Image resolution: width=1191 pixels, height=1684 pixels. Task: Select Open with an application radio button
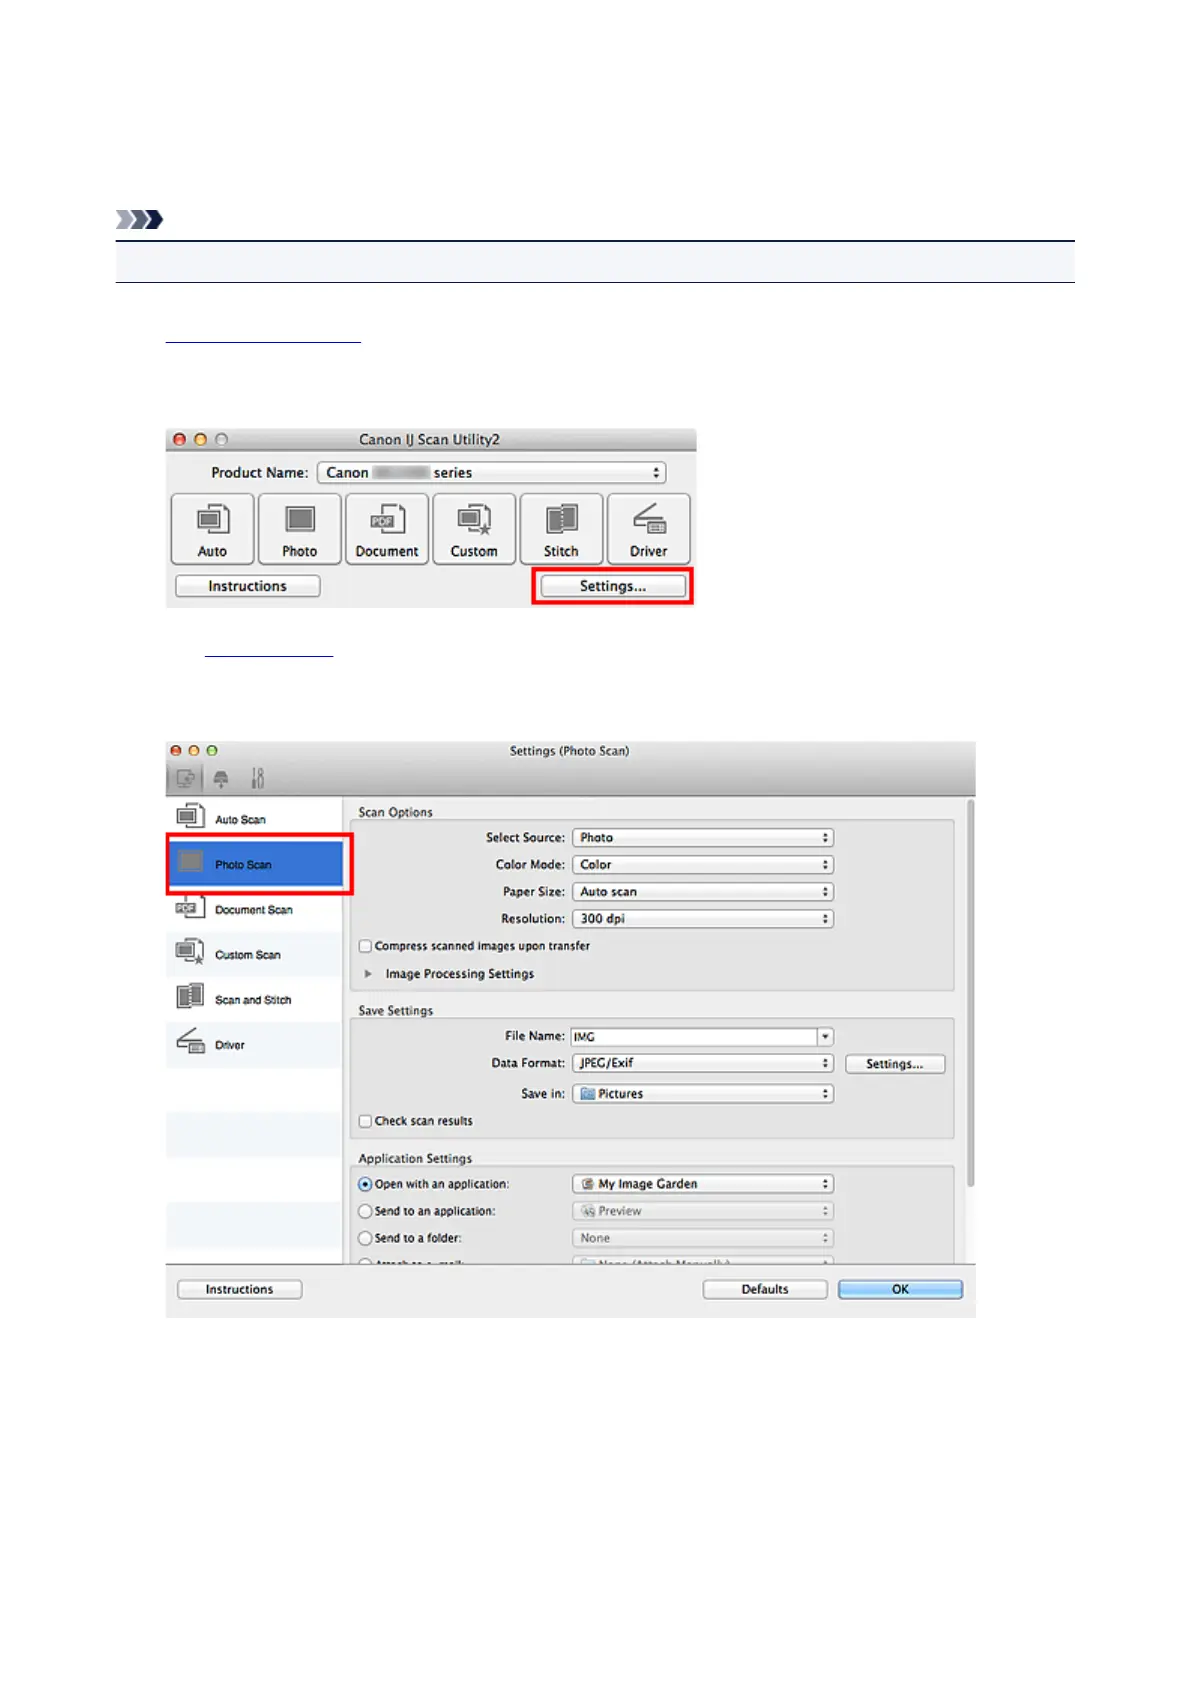pyautogui.click(x=366, y=1184)
